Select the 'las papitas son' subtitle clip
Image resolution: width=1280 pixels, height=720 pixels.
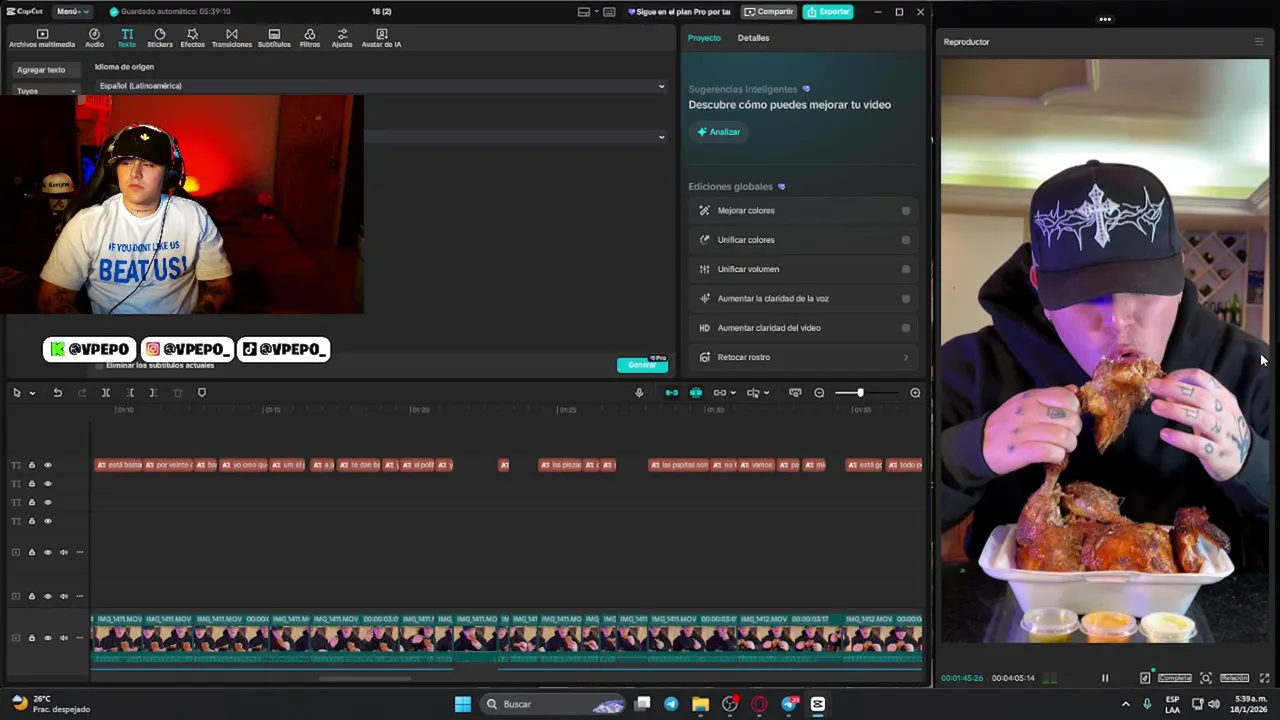coord(679,465)
